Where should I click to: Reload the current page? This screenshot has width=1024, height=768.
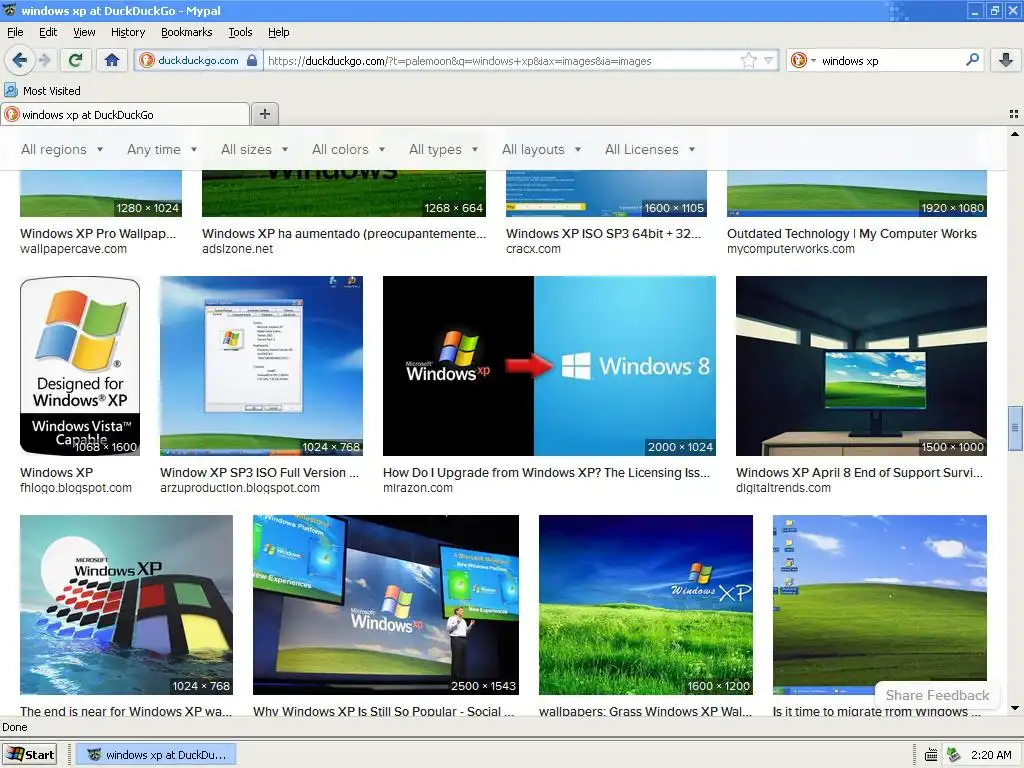click(x=75, y=61)
